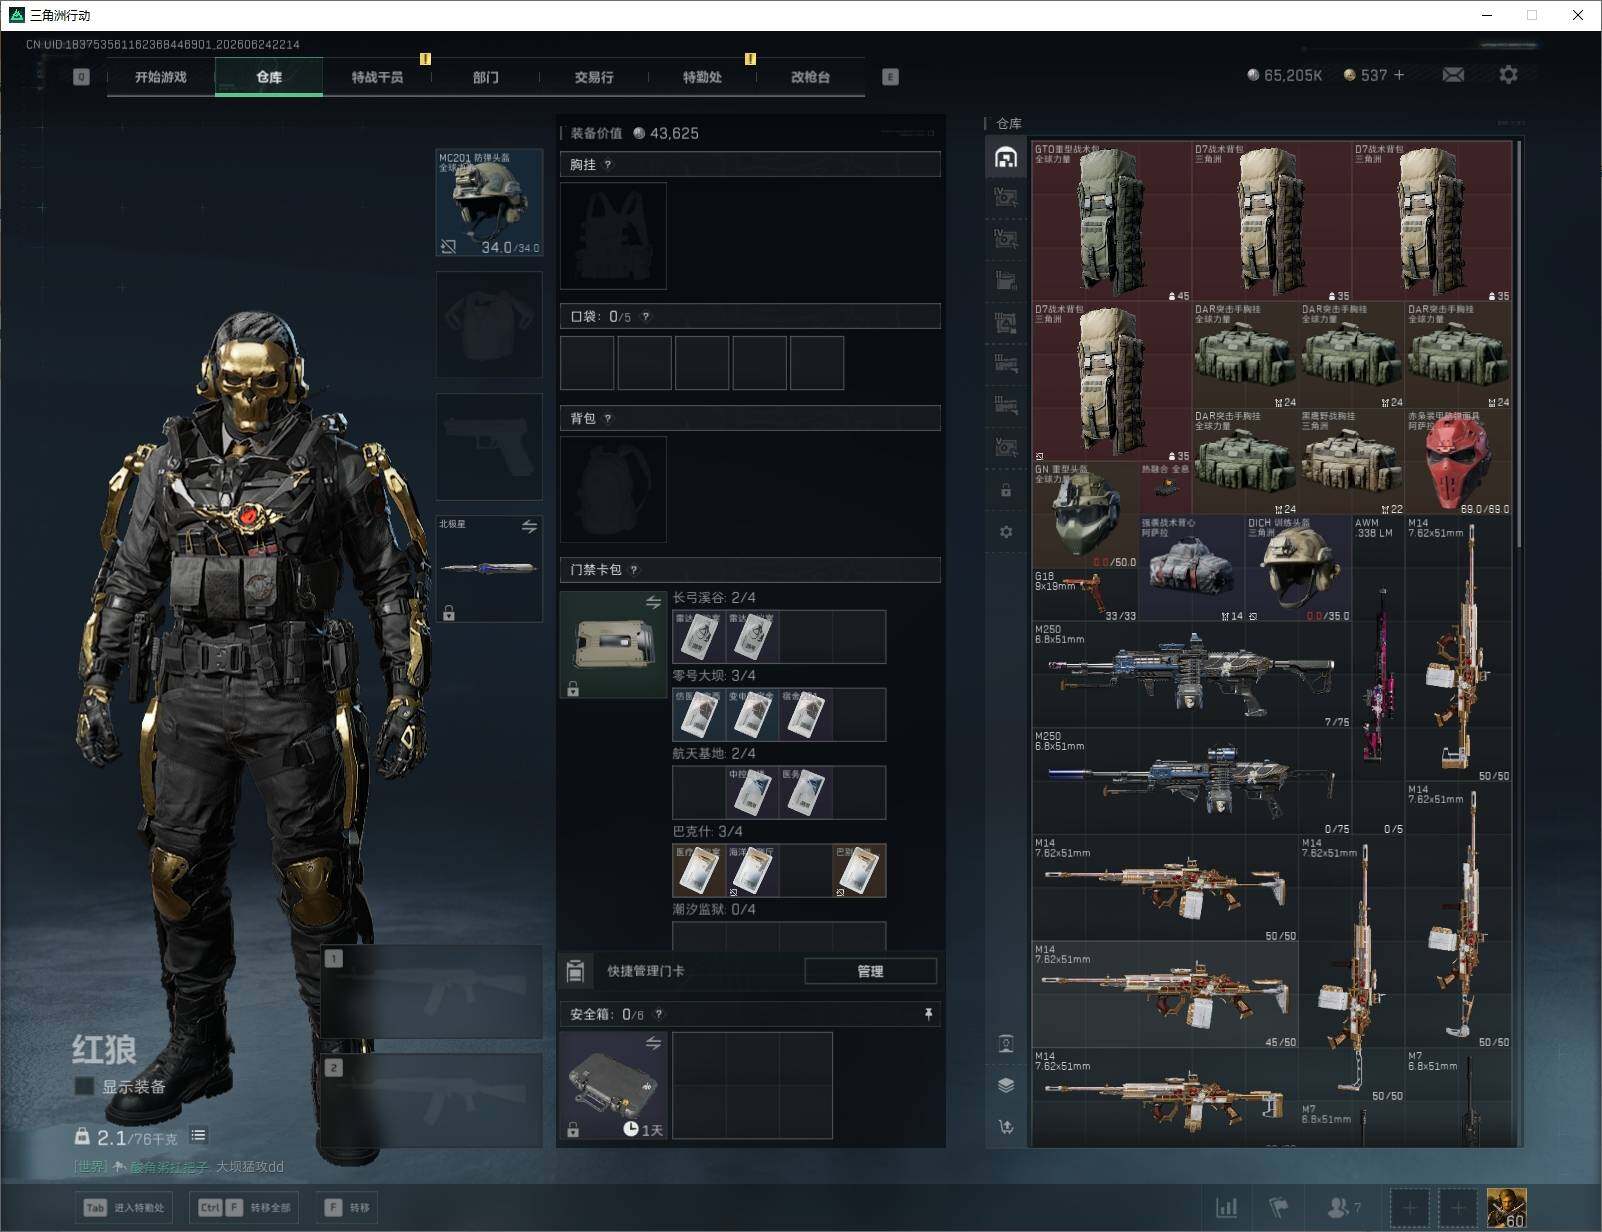Click the 进入特勤处 Tab shortcut button
The image size is (1602, 1232).
[125, 1208]
